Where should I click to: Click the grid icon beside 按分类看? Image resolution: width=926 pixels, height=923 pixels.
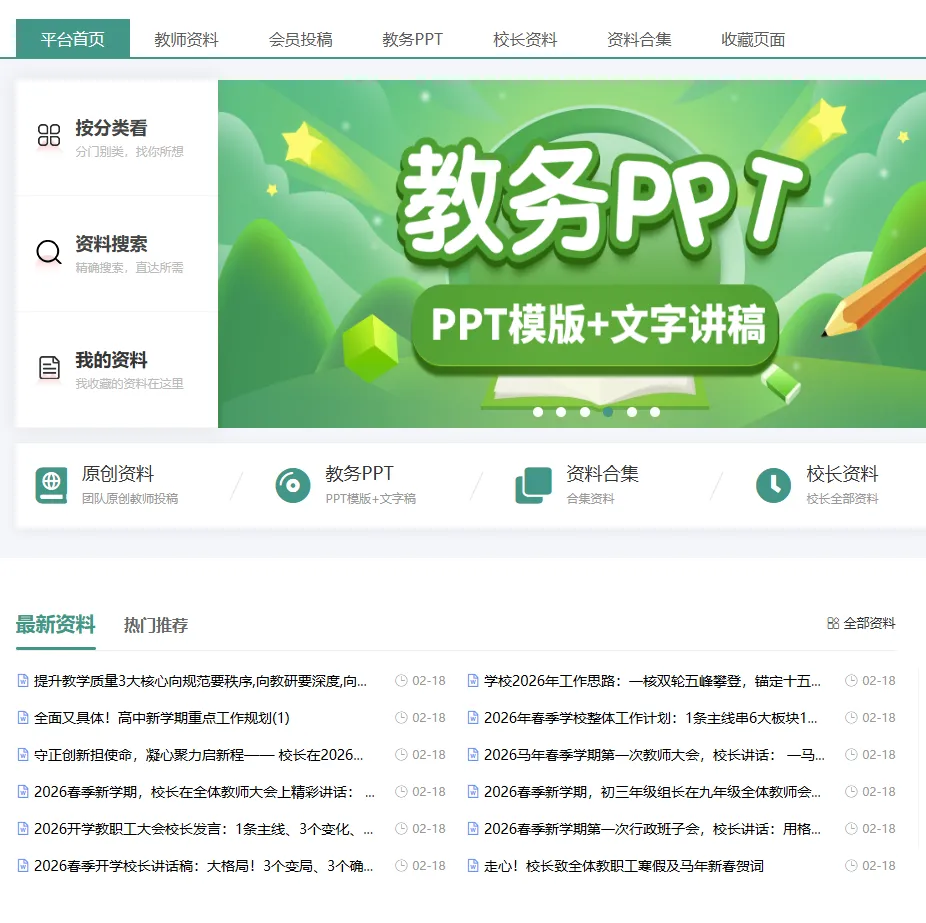click(48, 137)
